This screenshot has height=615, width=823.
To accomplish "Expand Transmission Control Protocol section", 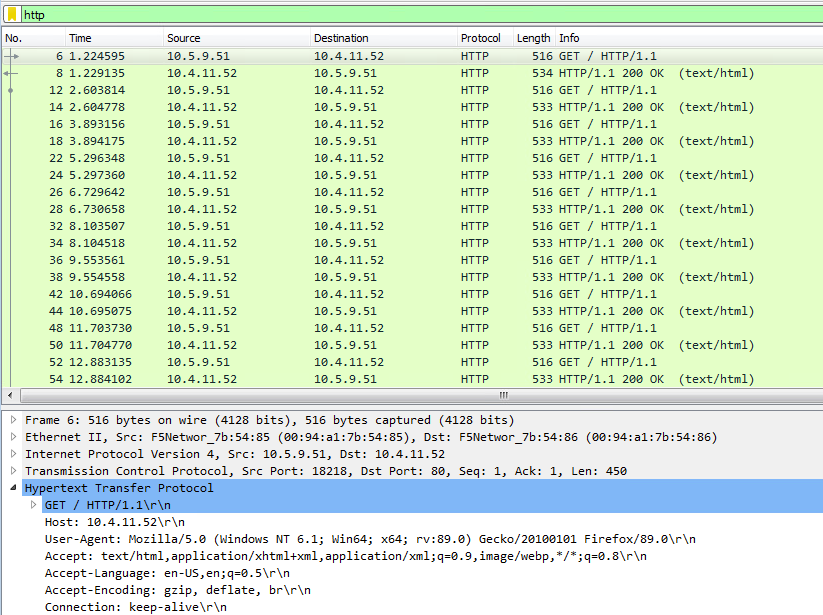I will coord(14,471).
